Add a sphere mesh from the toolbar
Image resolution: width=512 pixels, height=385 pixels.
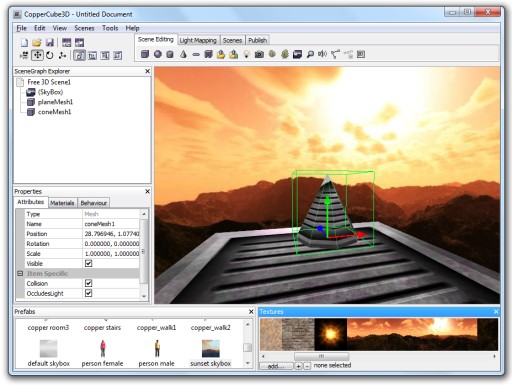tap(158, 54)
